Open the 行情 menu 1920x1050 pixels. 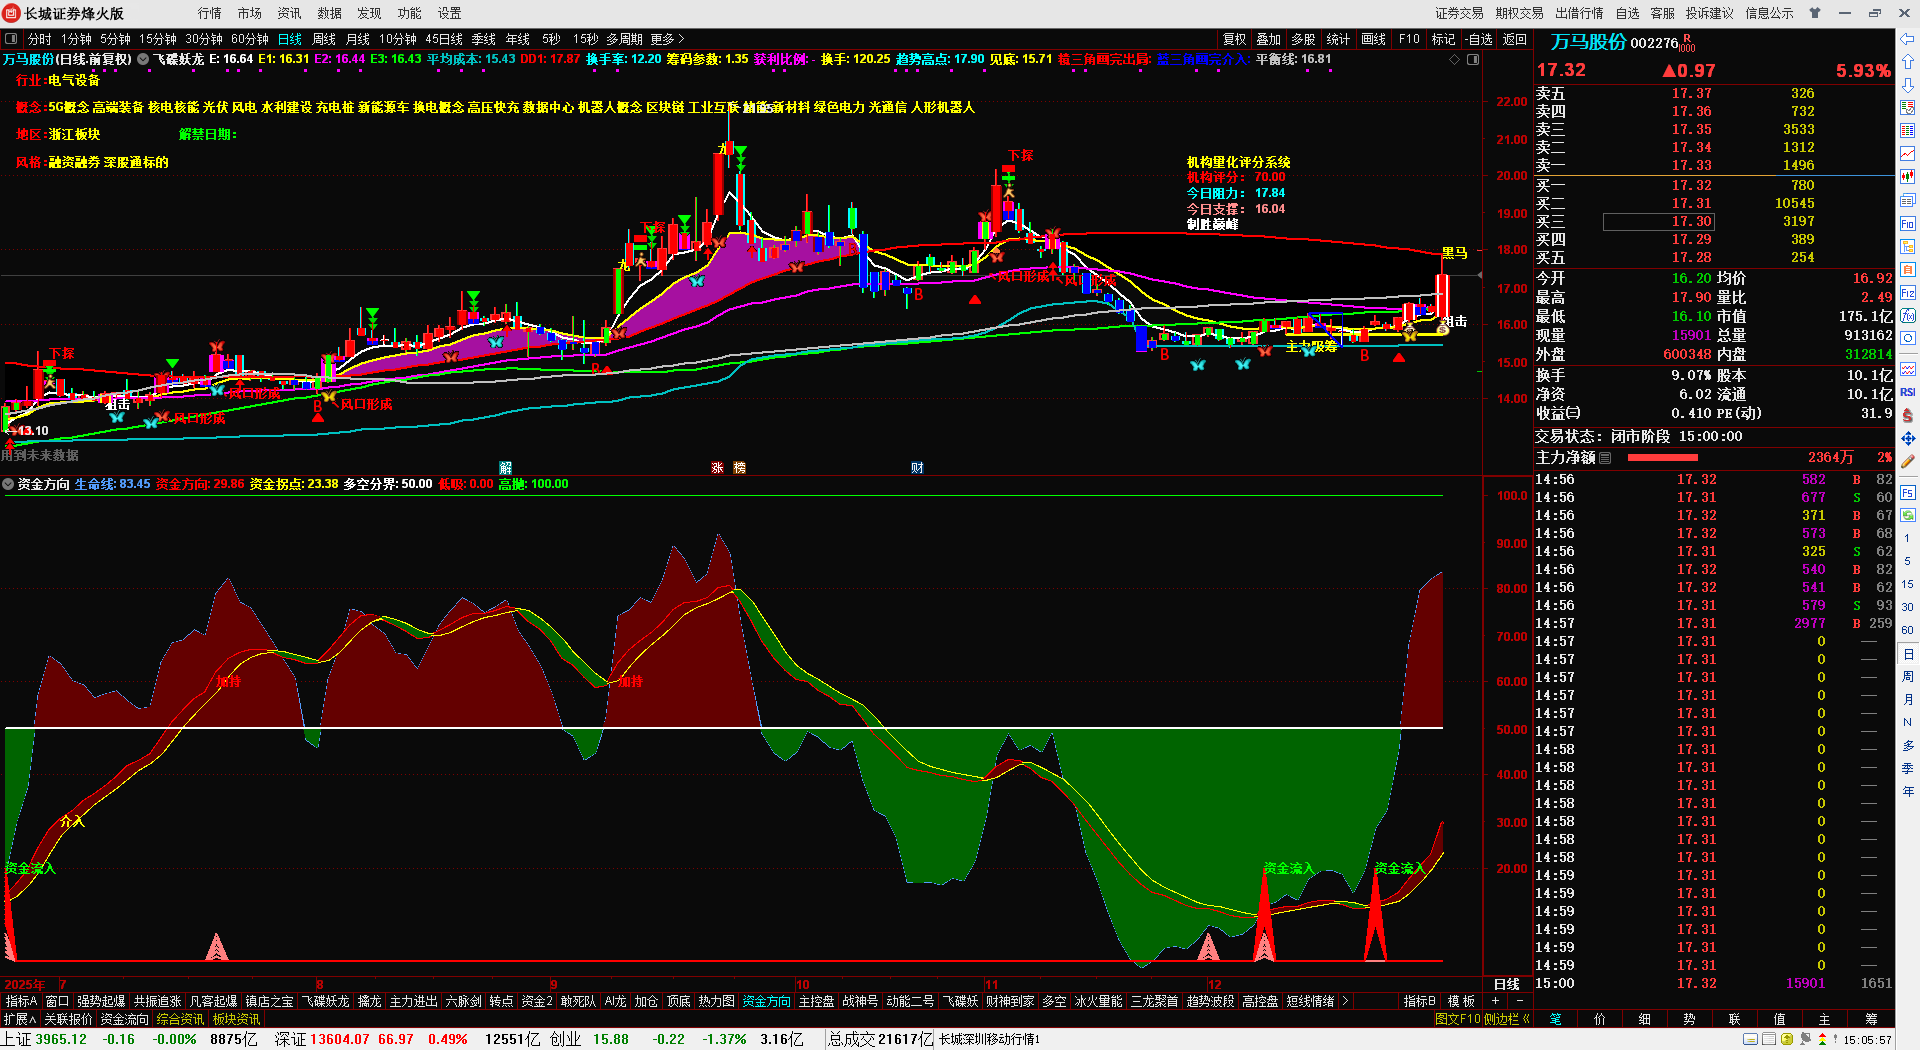pos(210,13)
